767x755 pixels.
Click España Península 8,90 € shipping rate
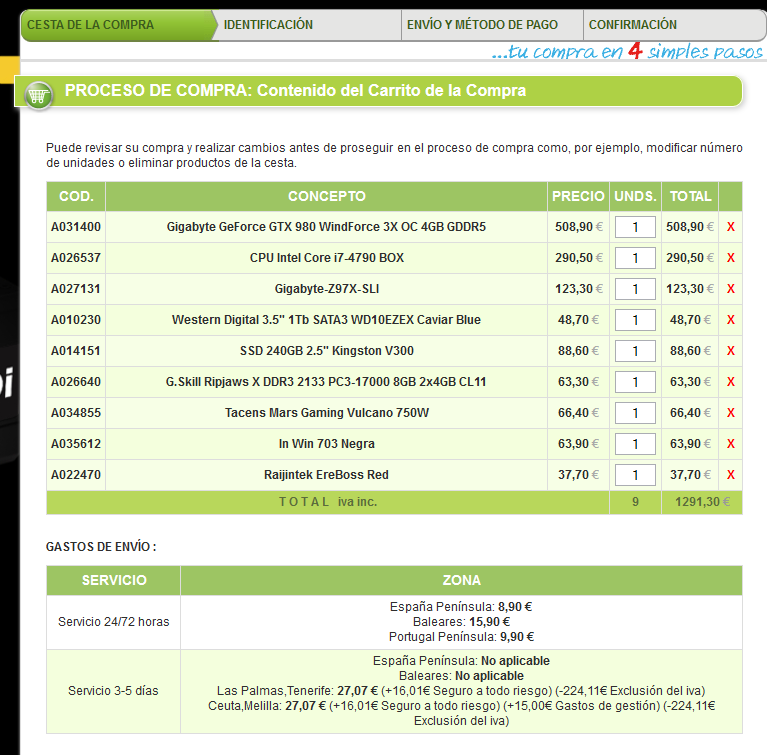point(461,607)
